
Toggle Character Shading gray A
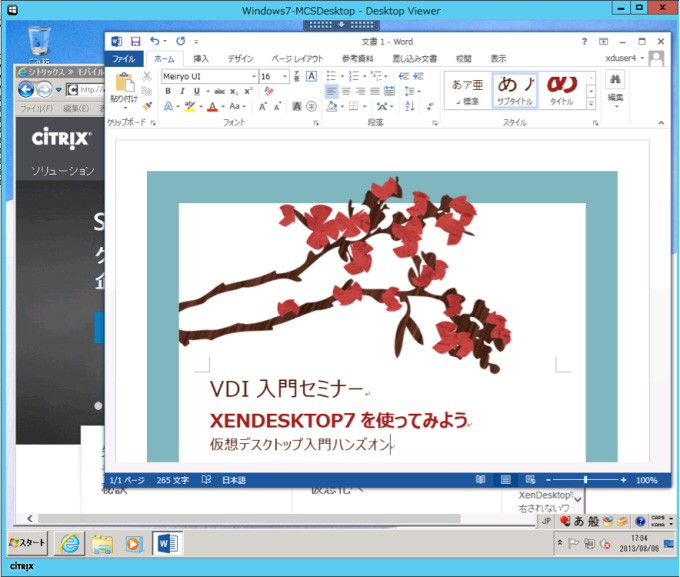click(x=297, y=106)
